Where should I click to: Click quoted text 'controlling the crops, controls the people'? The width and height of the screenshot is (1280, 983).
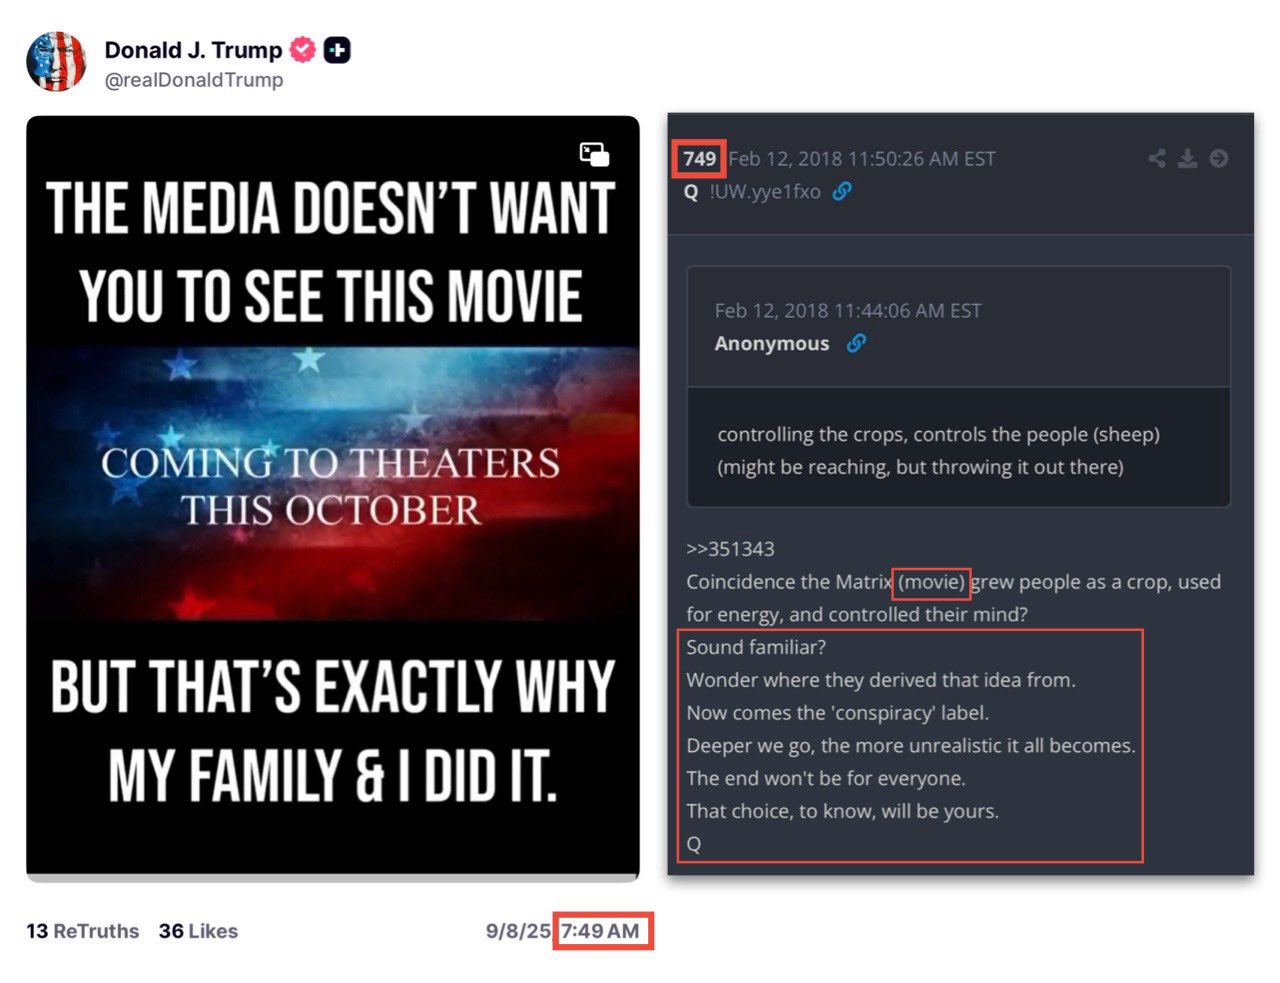tap(902, 434)
